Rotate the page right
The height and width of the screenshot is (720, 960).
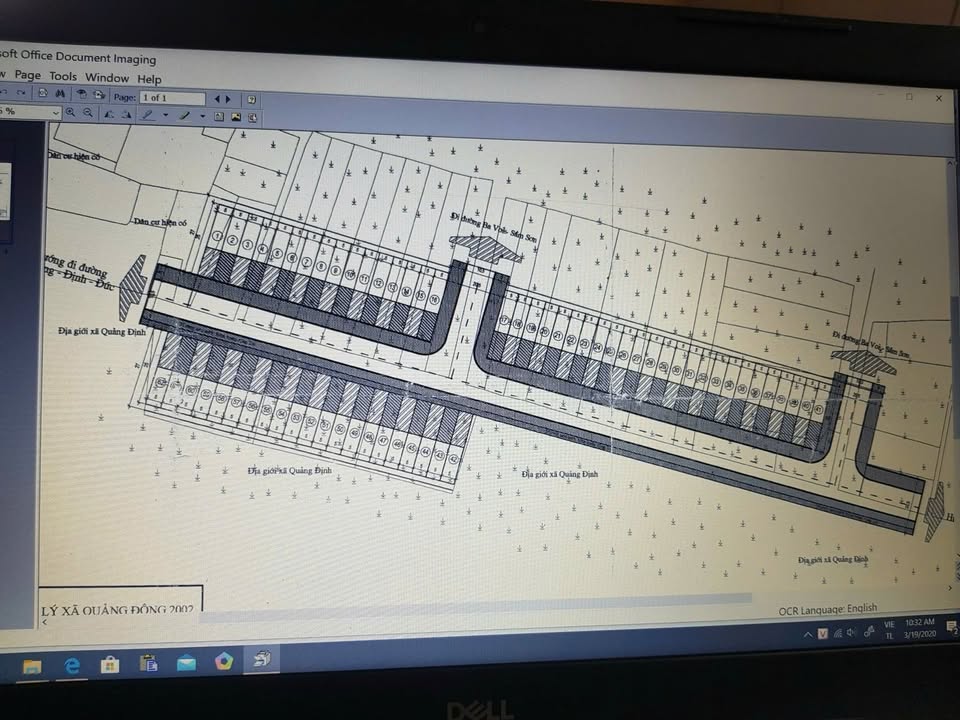click(126, 115)
